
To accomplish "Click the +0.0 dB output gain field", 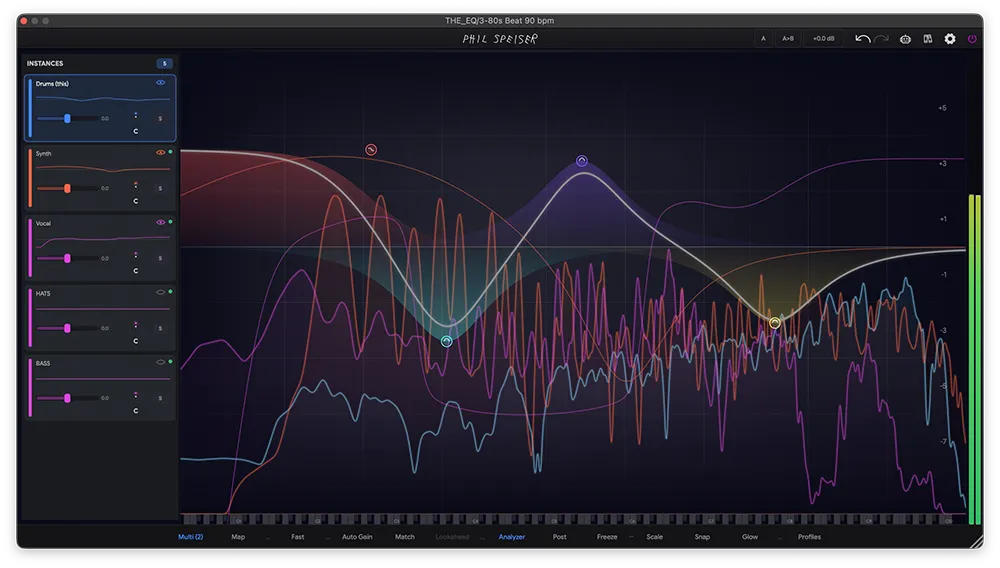I will coord(823,39).
